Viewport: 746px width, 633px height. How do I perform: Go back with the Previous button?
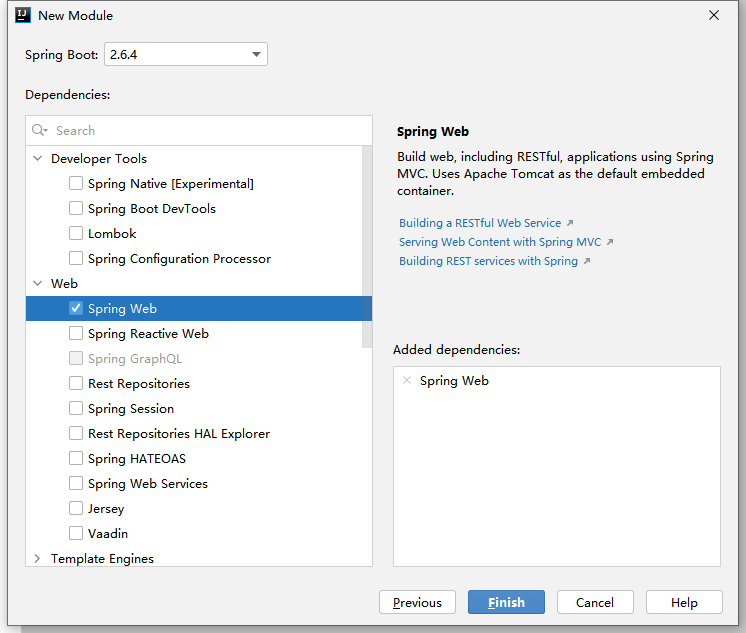click(417, 602)
